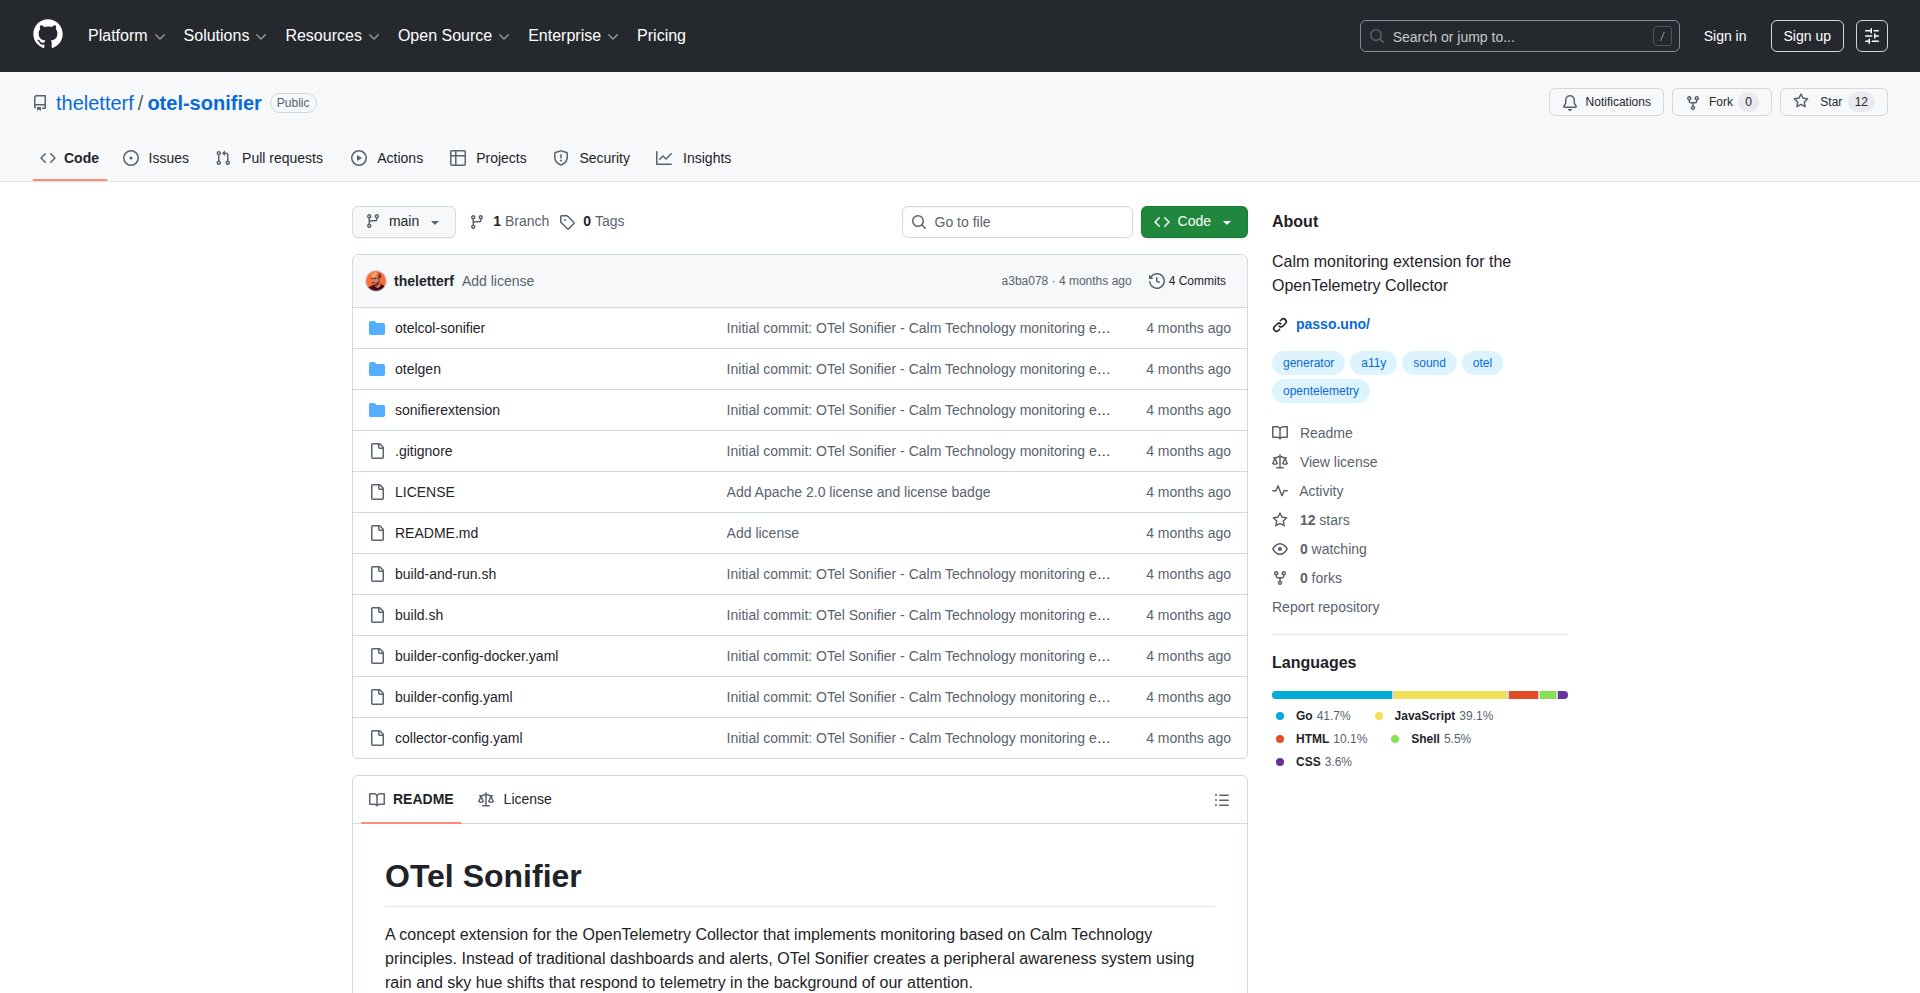Viewport: 1920px width, 993px height.
Task: Click the Notifications bell icon
Action: [1570, 102]
